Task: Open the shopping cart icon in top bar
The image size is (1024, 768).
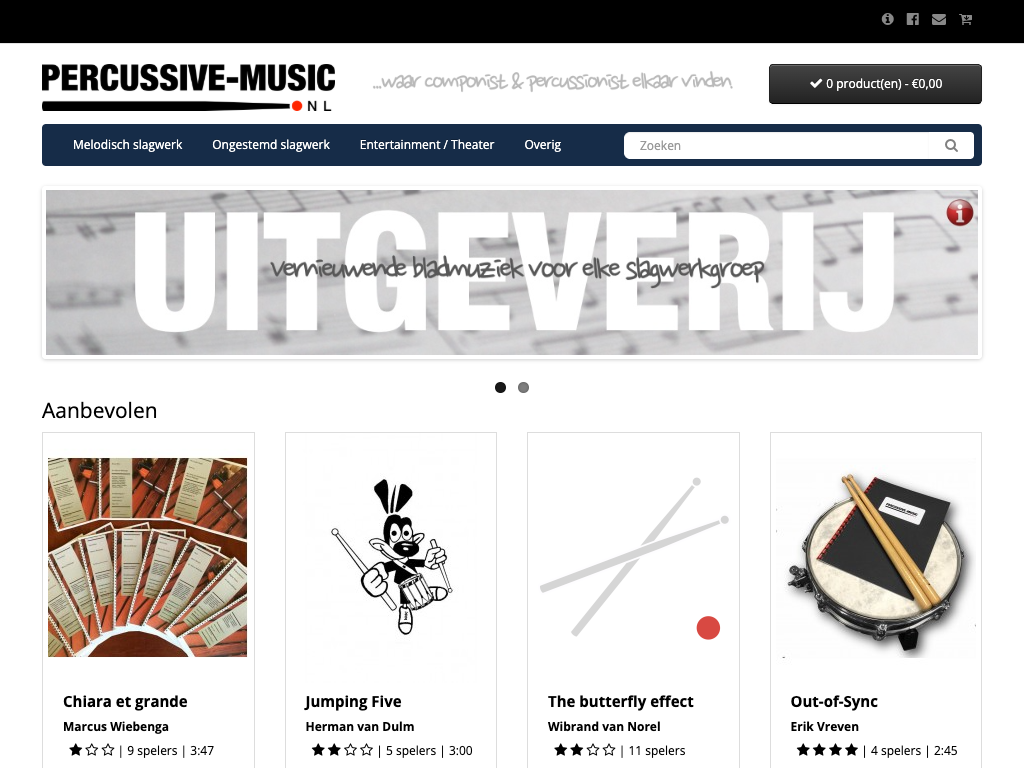Action: click(x=965, y=19)
